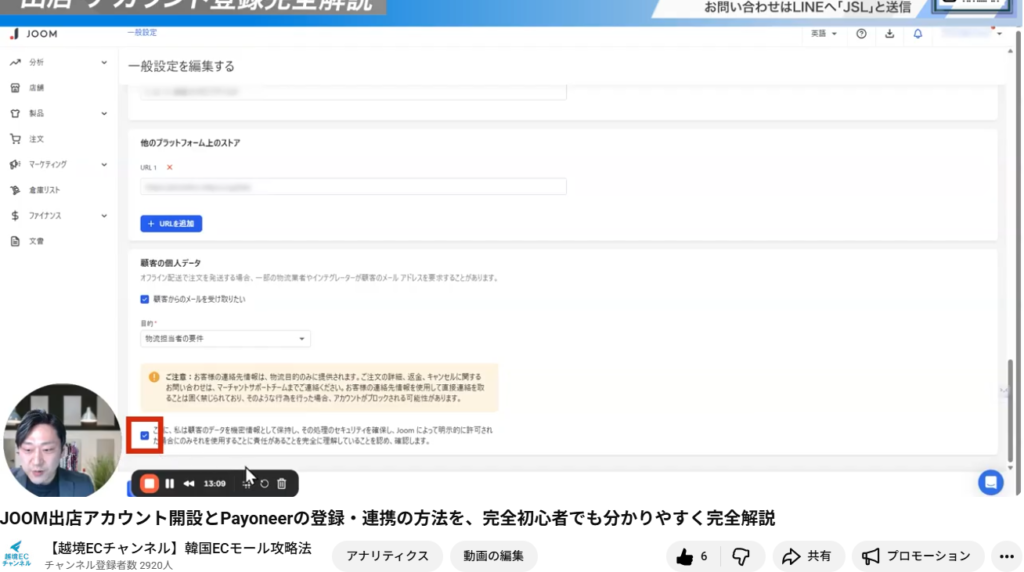The height and width of the screenshot is (572, 1024).
Task: Open 倉庫リスト warehouse list icon
Action: point(15,190)
